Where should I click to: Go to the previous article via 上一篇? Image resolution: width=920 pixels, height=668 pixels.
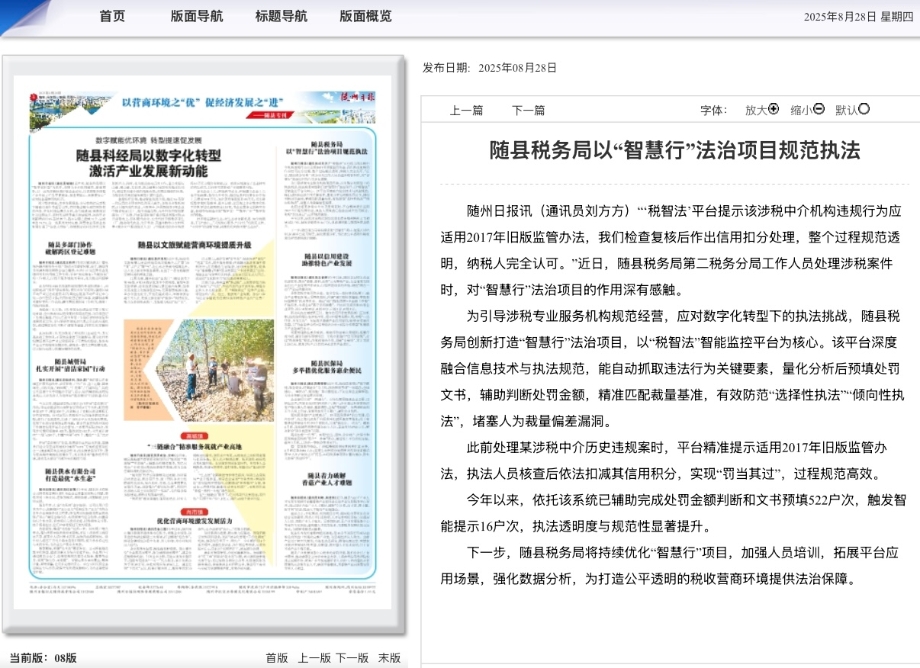tap(466, 110)
